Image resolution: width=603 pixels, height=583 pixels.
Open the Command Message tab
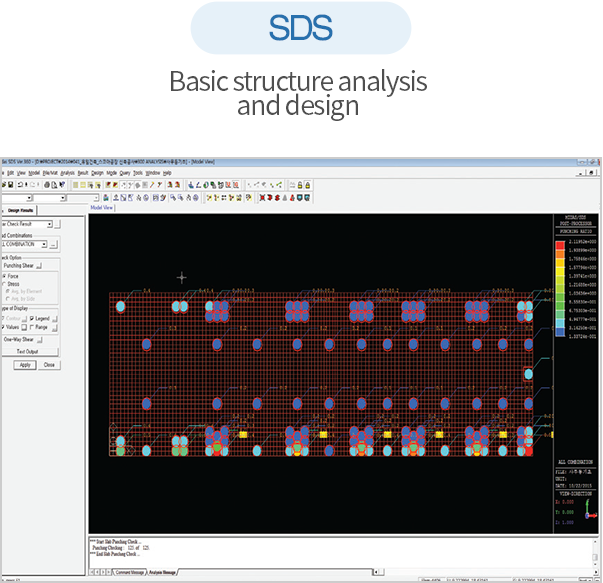click(x=130, y=572)
